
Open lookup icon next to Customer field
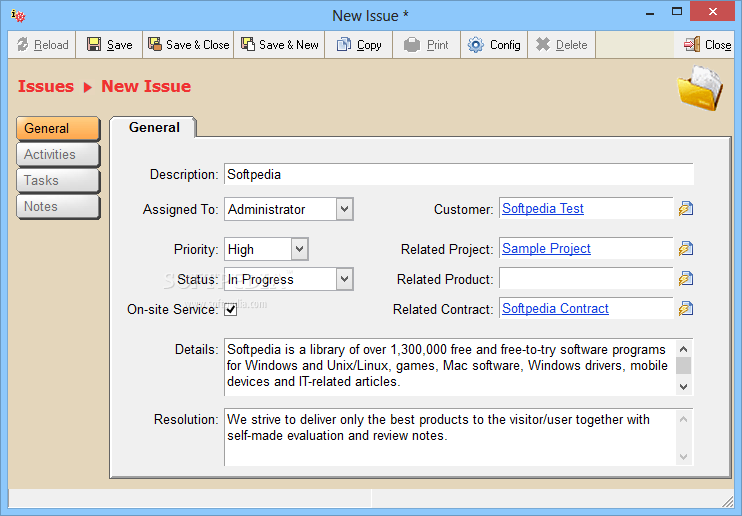686,208
